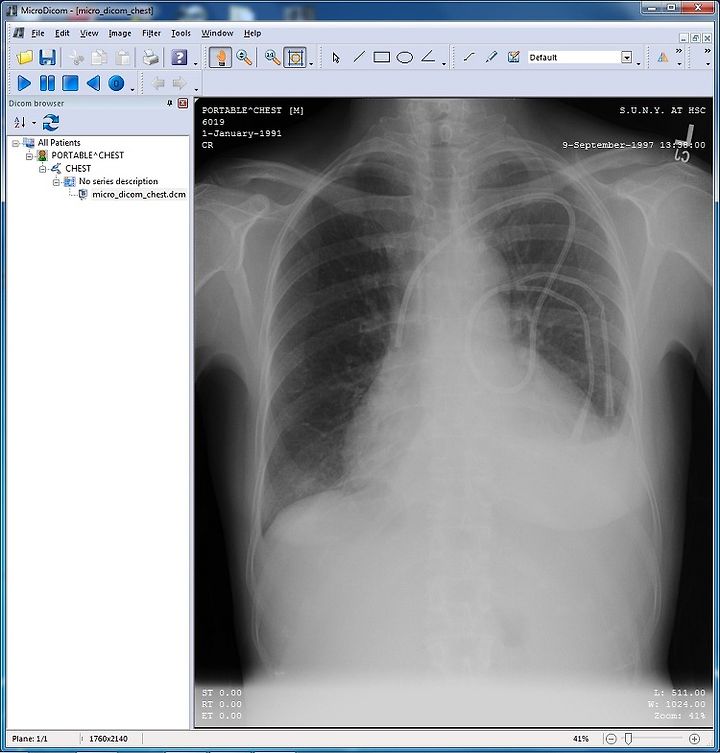
Task: Open the Help menu
Action: (x=253, y=33)
